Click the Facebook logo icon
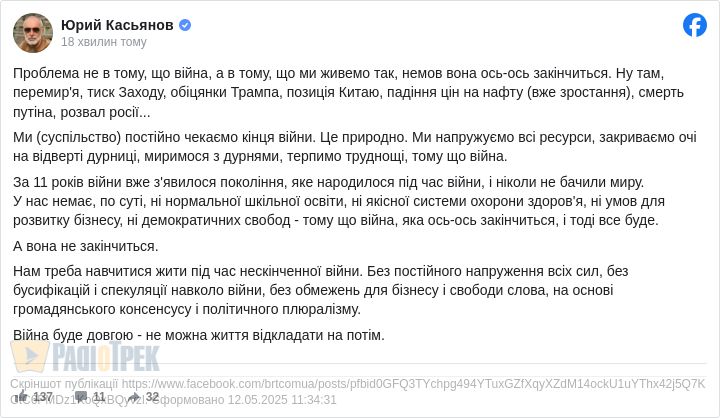720x418 pixels. click(x=695, y=25)
